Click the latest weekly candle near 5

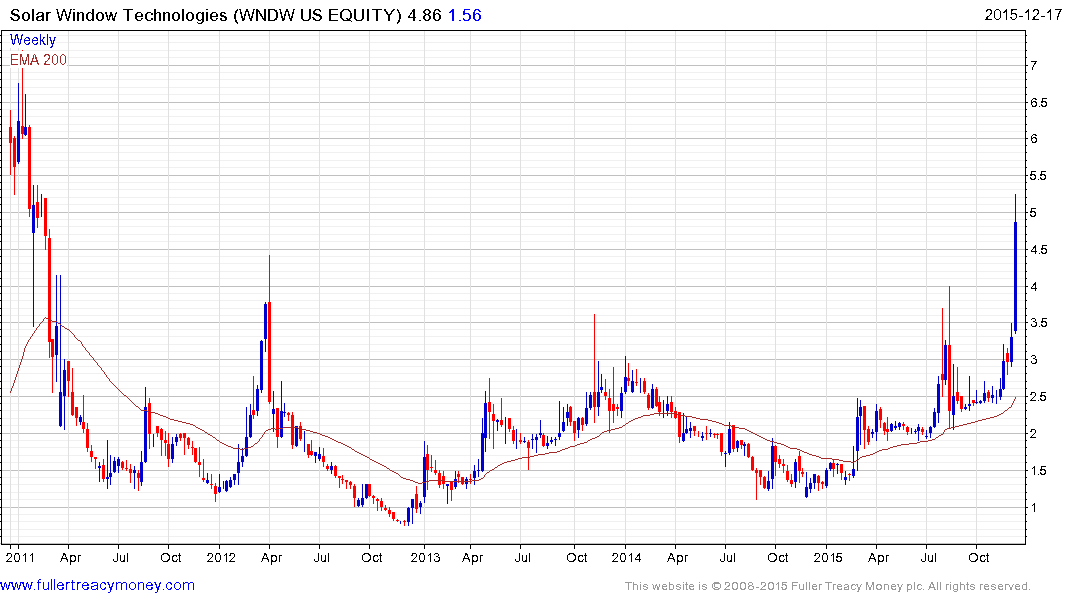[1015, 264]
